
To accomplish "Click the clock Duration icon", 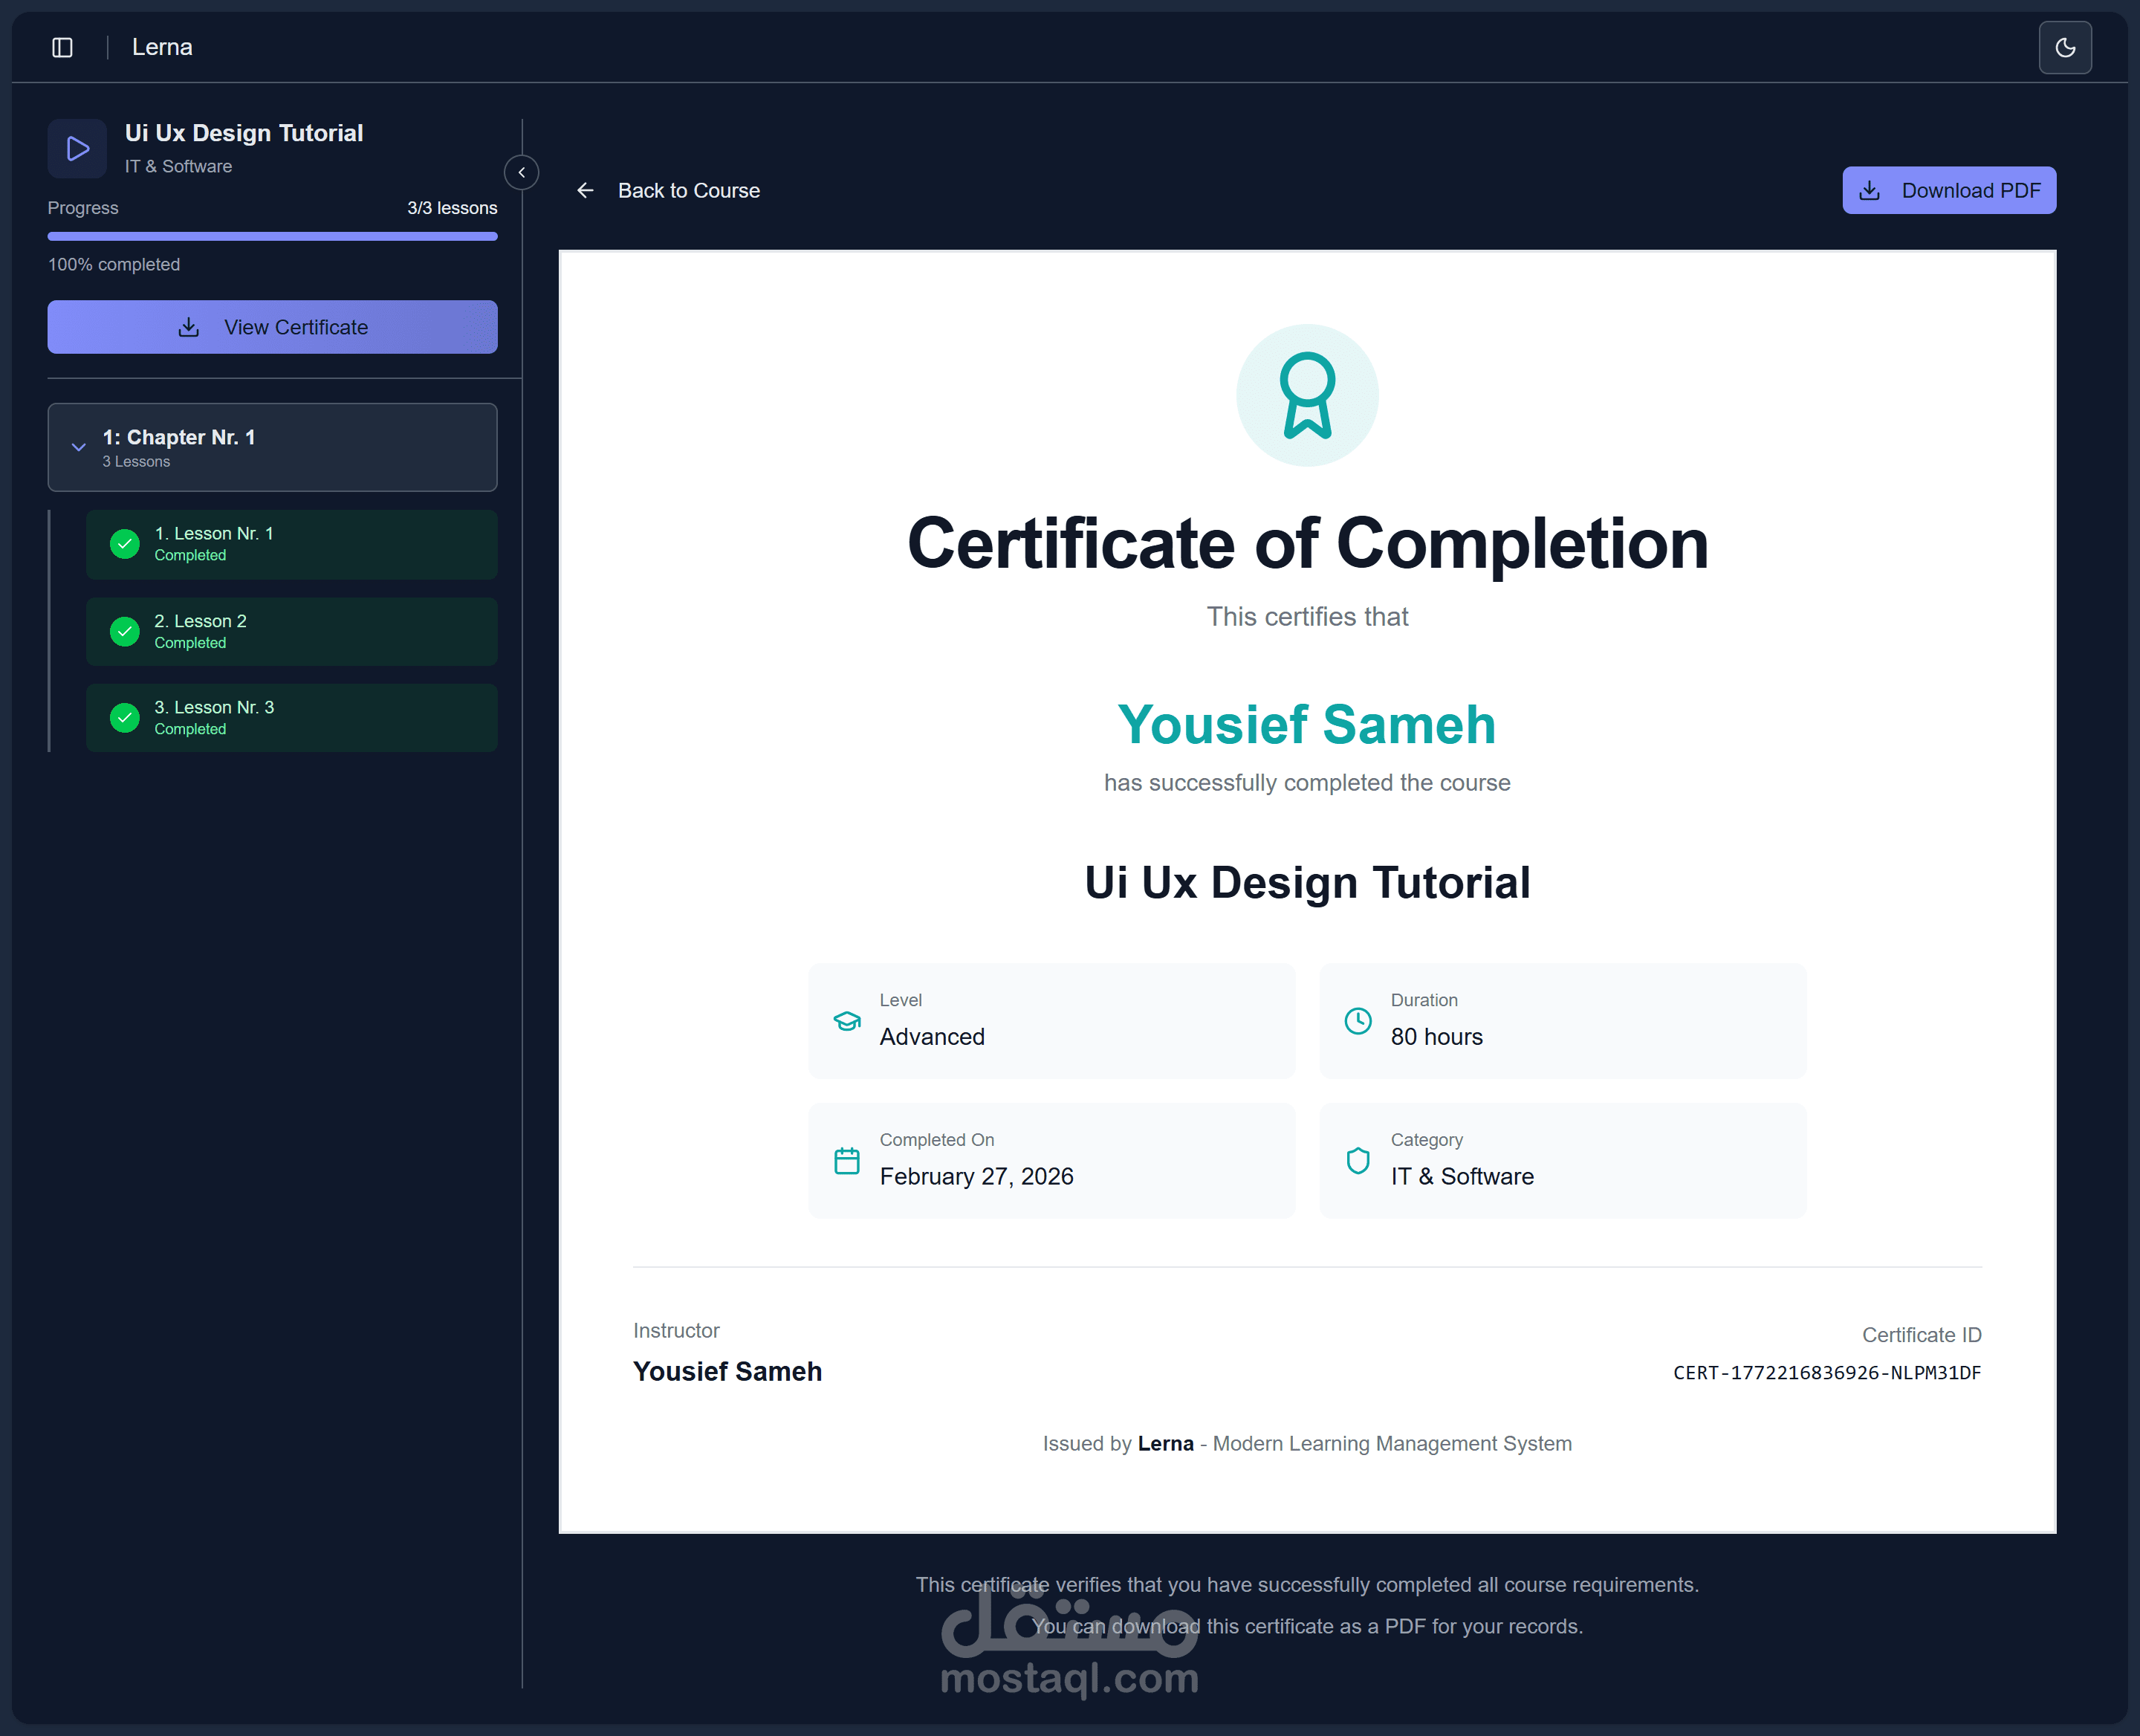I will [1357, 1021].
